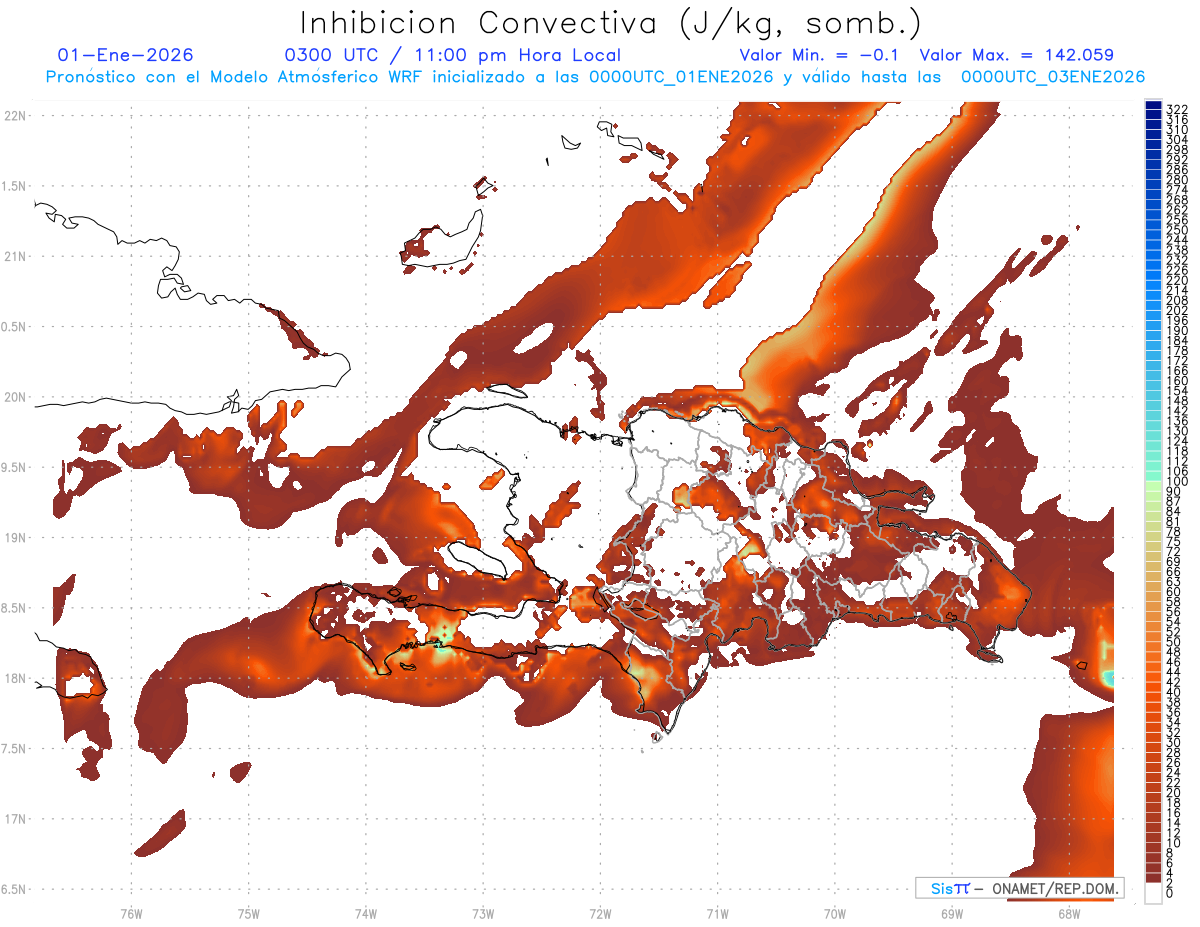Click the "70W" longitude label

click(835, 913)
